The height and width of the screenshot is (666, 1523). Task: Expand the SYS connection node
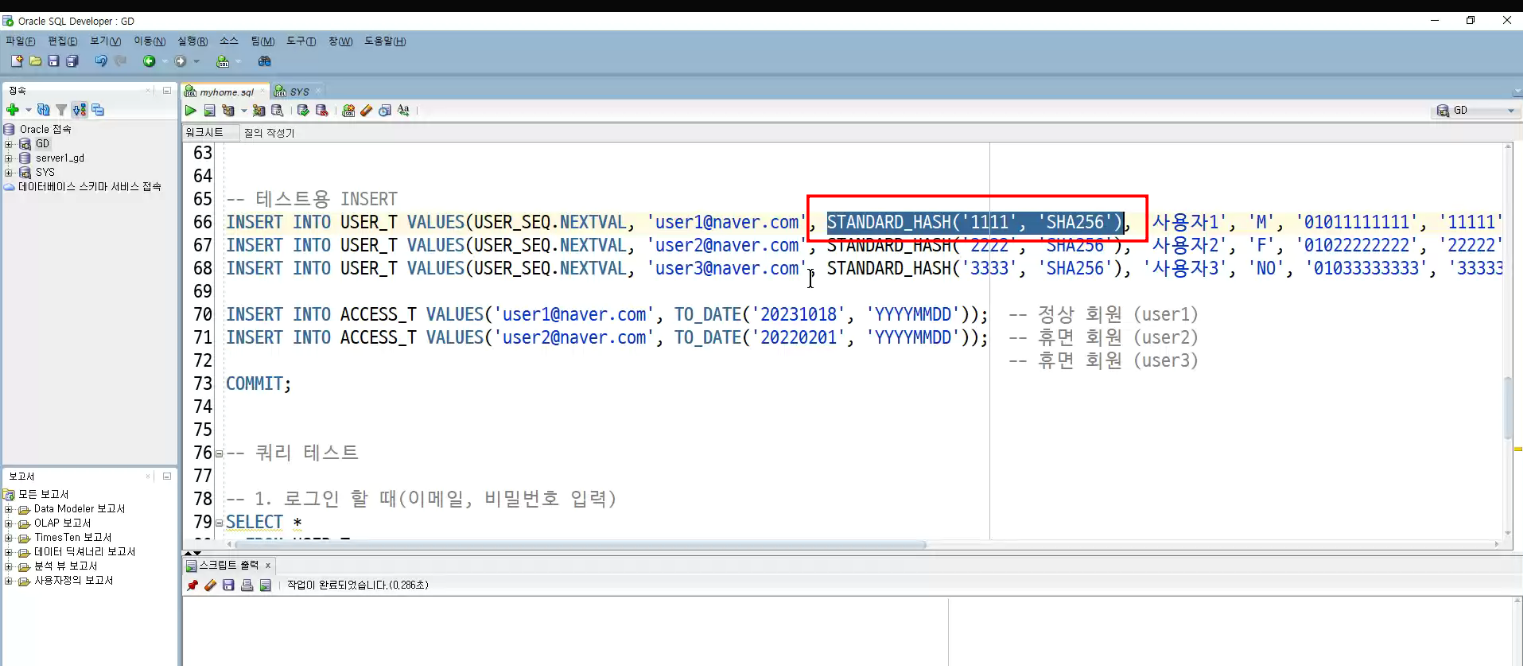(x=8, y=172)
